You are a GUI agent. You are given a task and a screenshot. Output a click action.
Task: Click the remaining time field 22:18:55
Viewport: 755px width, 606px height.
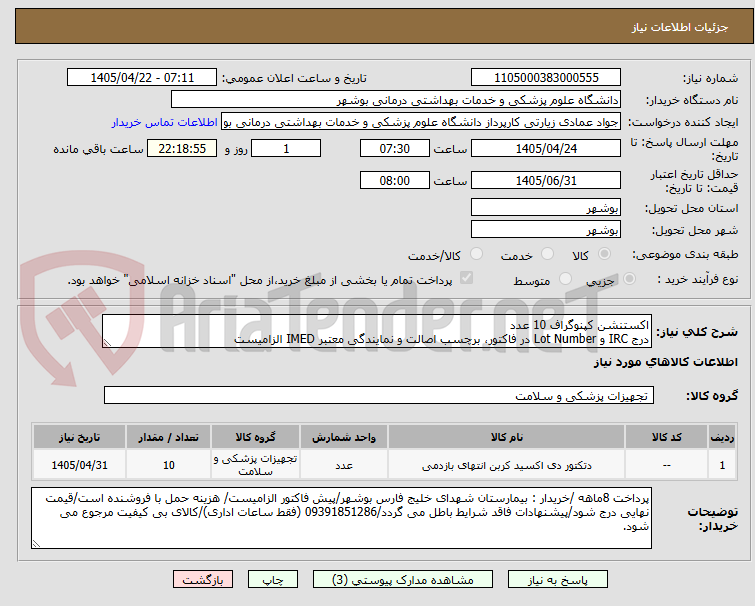coord(182,148)
